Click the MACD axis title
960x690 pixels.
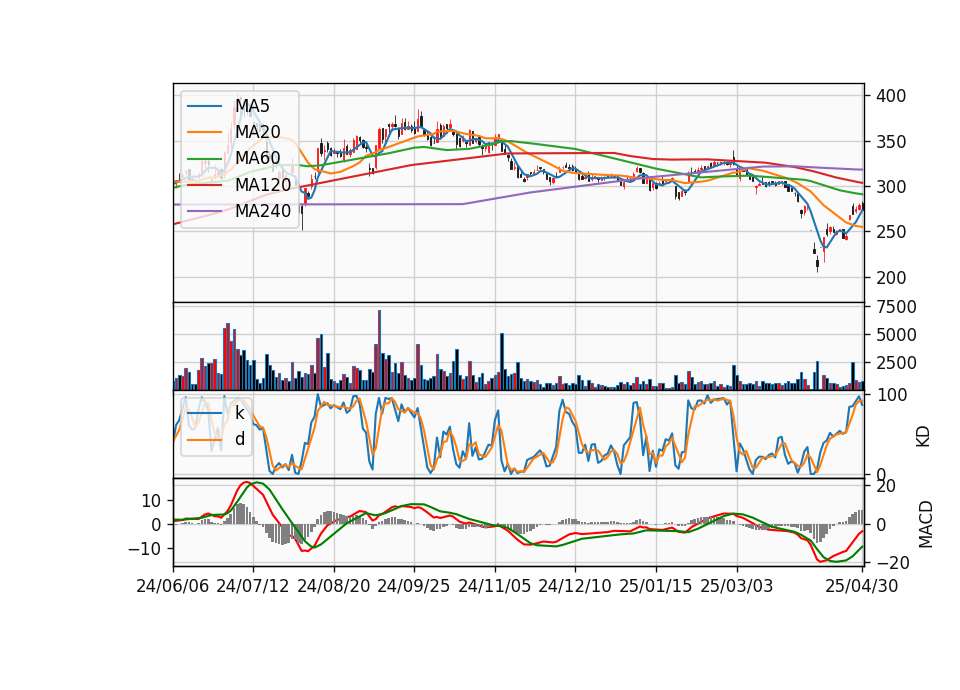click(x=926, y=525)
